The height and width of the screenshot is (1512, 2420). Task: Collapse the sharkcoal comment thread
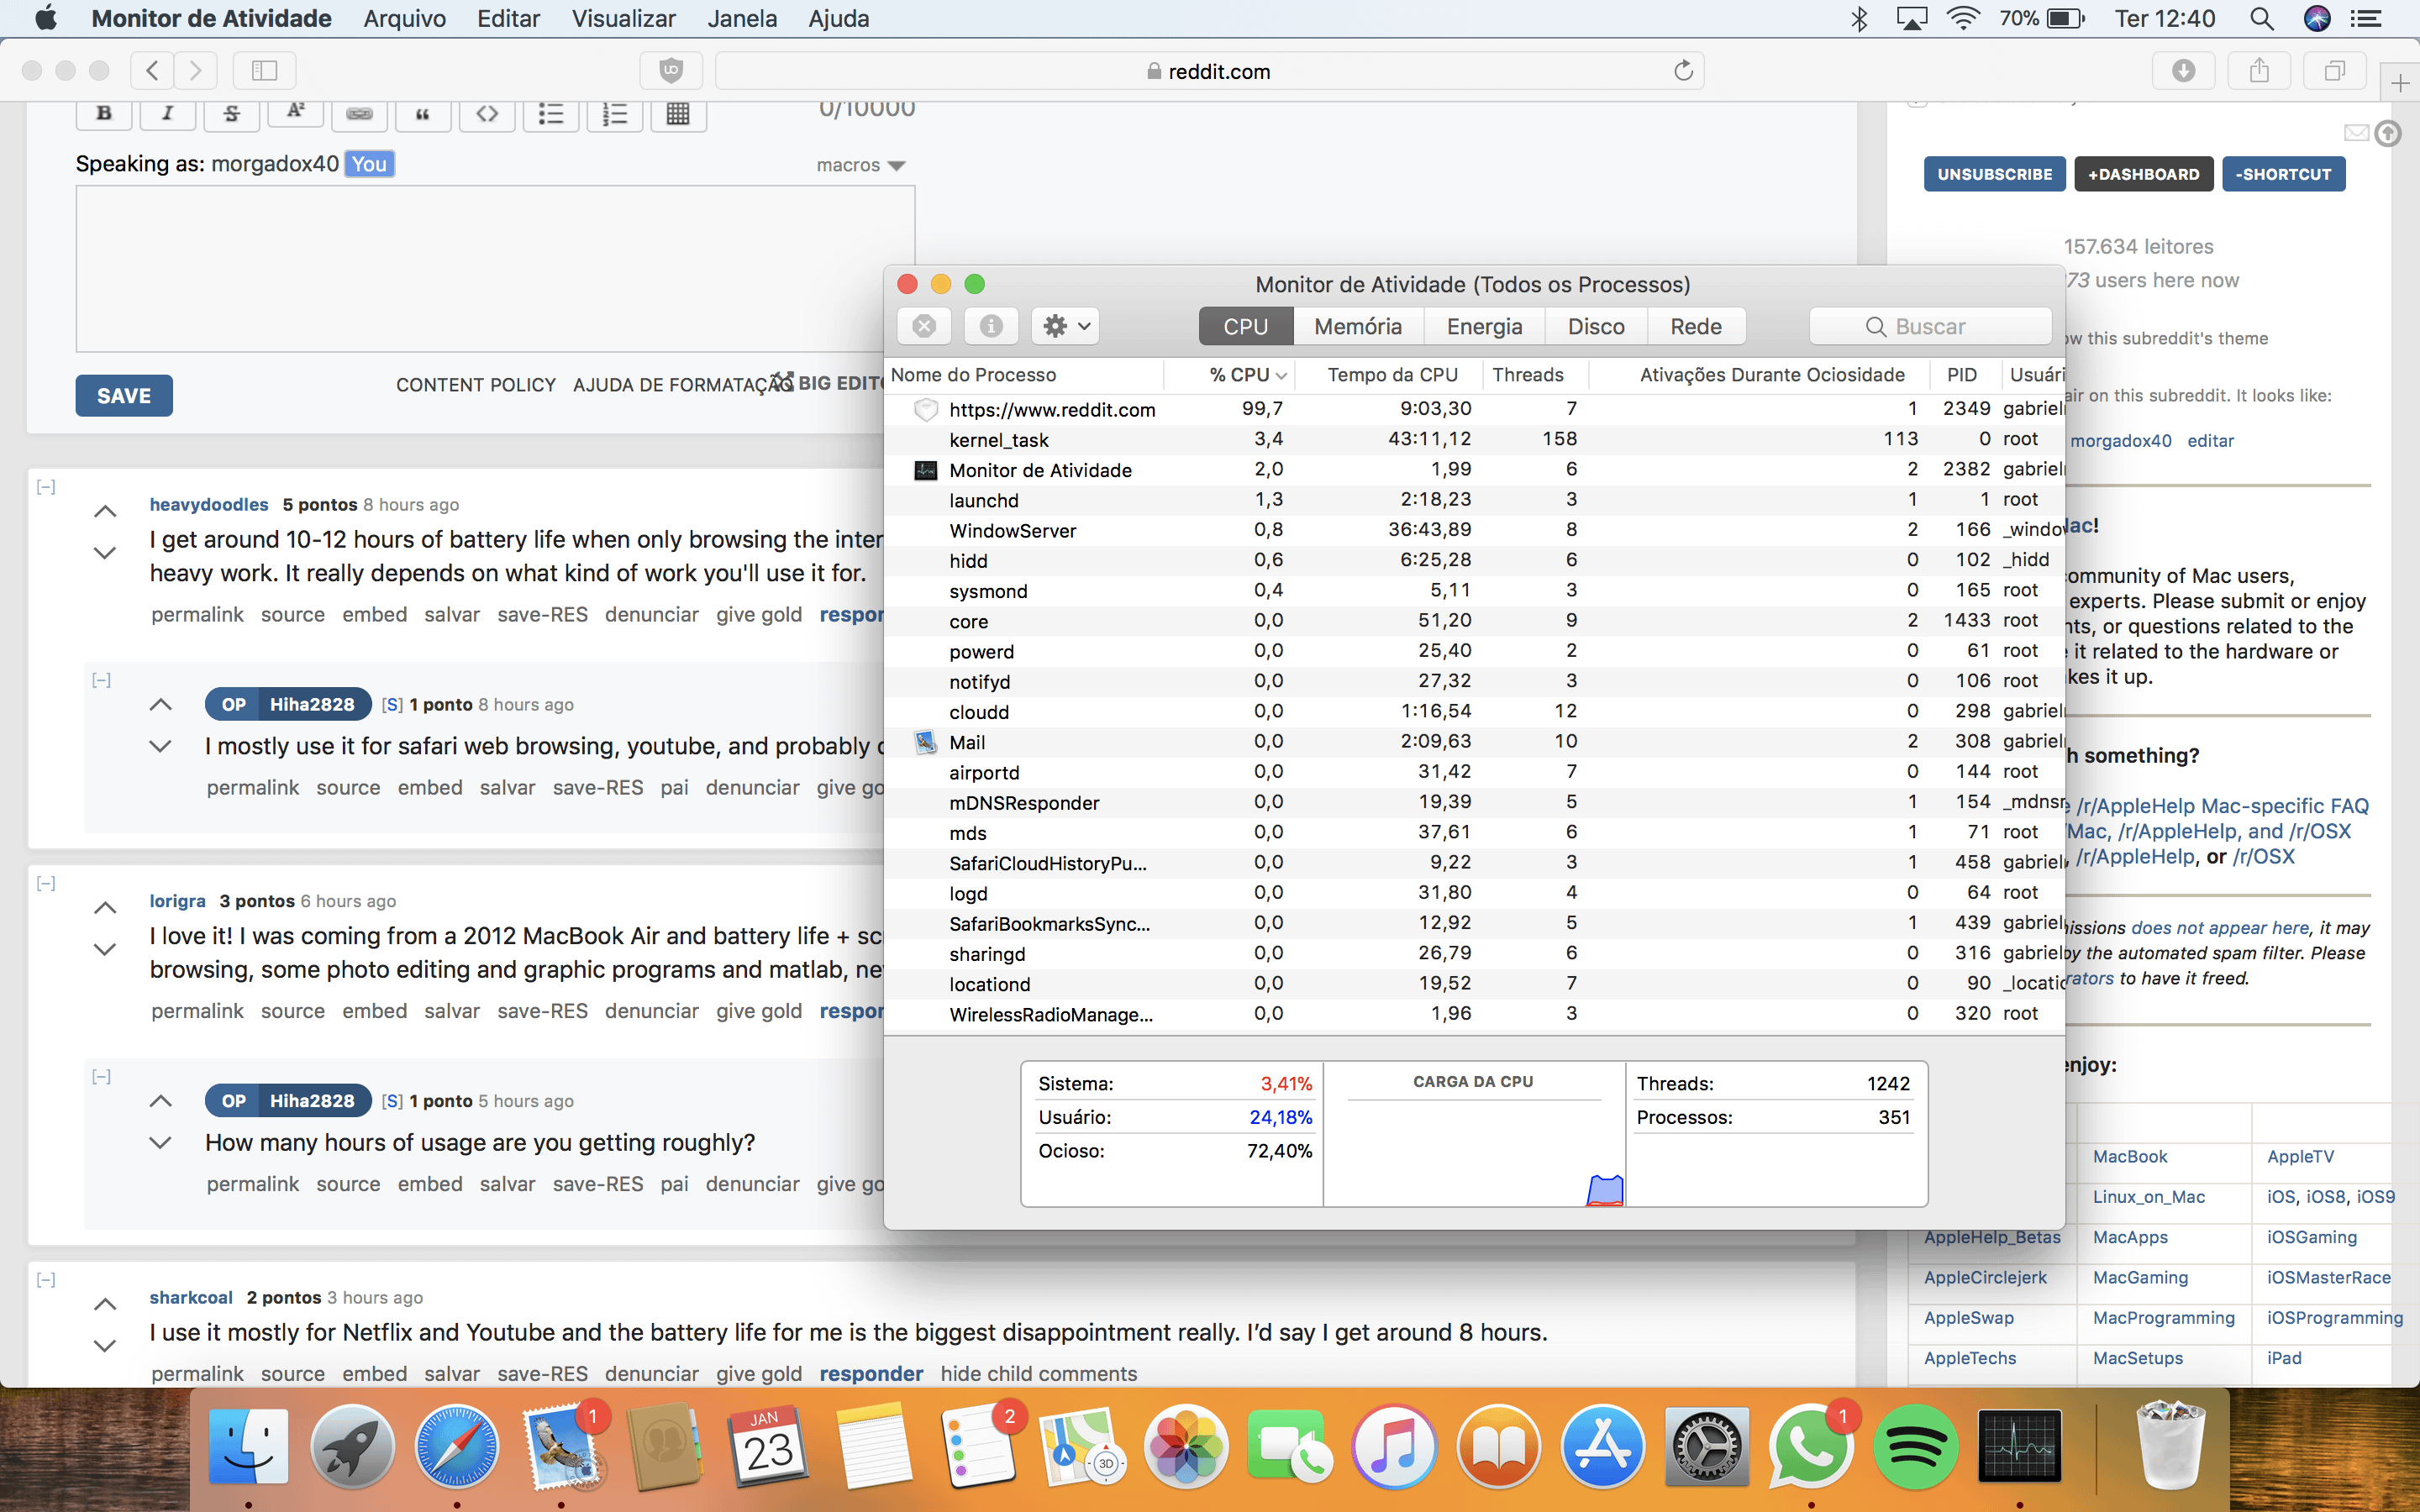coord(46,1280)
